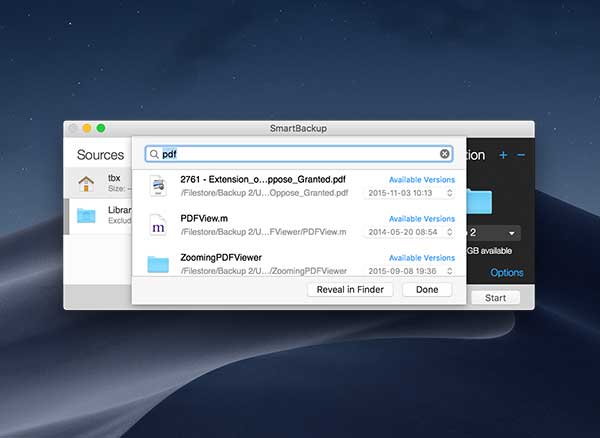Select the tbx home source icon
The height and width of the screenshot is (438, 600).
pos(86,184)
